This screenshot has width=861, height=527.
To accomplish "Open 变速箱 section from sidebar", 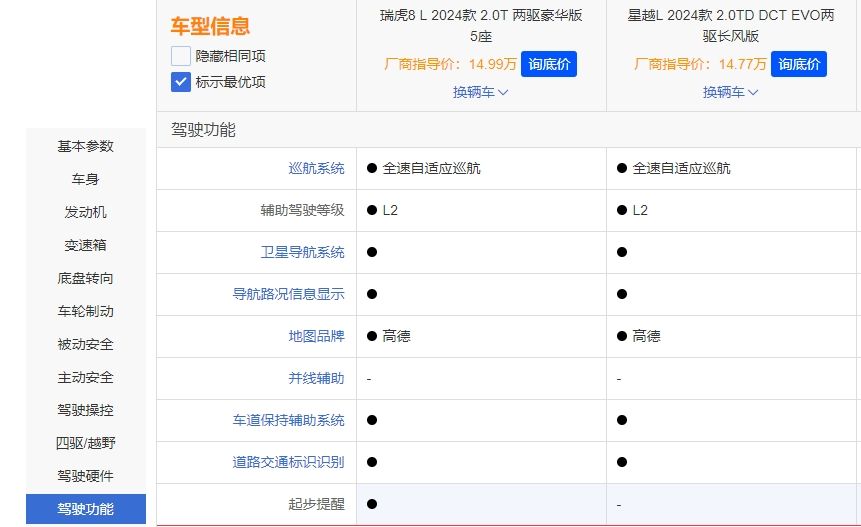I will click(x=86, y=245).
